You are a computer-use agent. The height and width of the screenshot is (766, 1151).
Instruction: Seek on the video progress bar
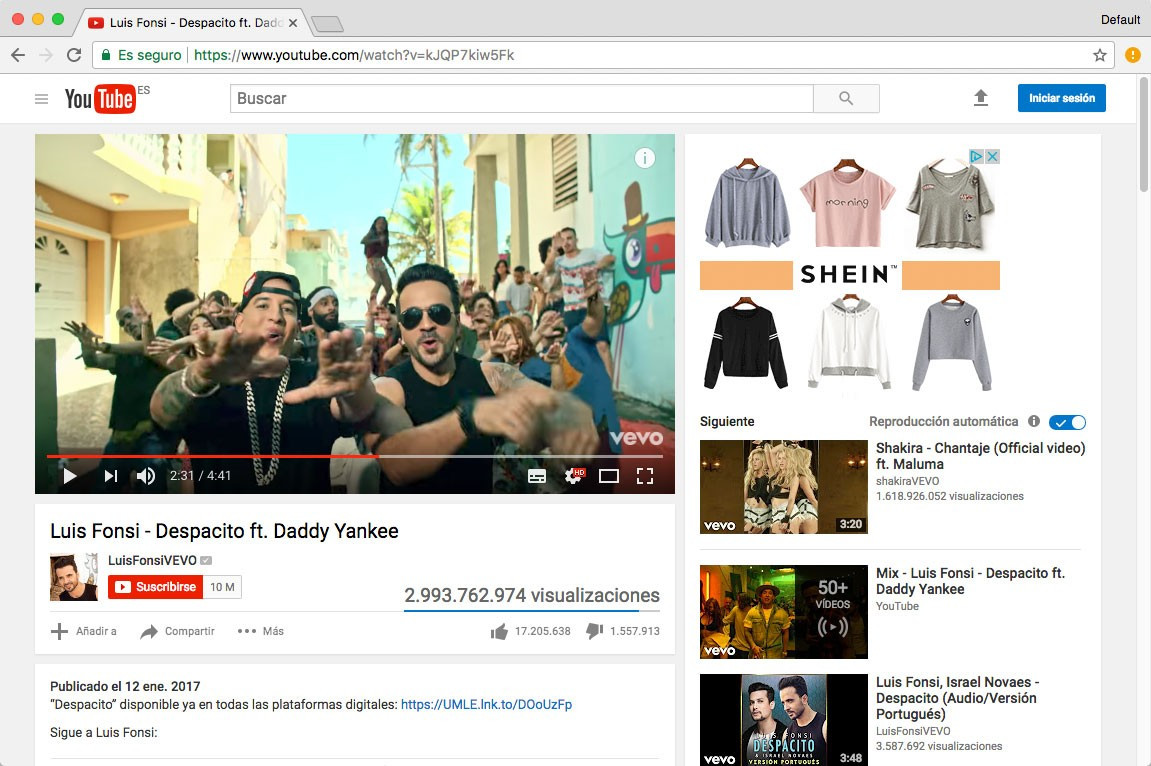tap(355, 456)
